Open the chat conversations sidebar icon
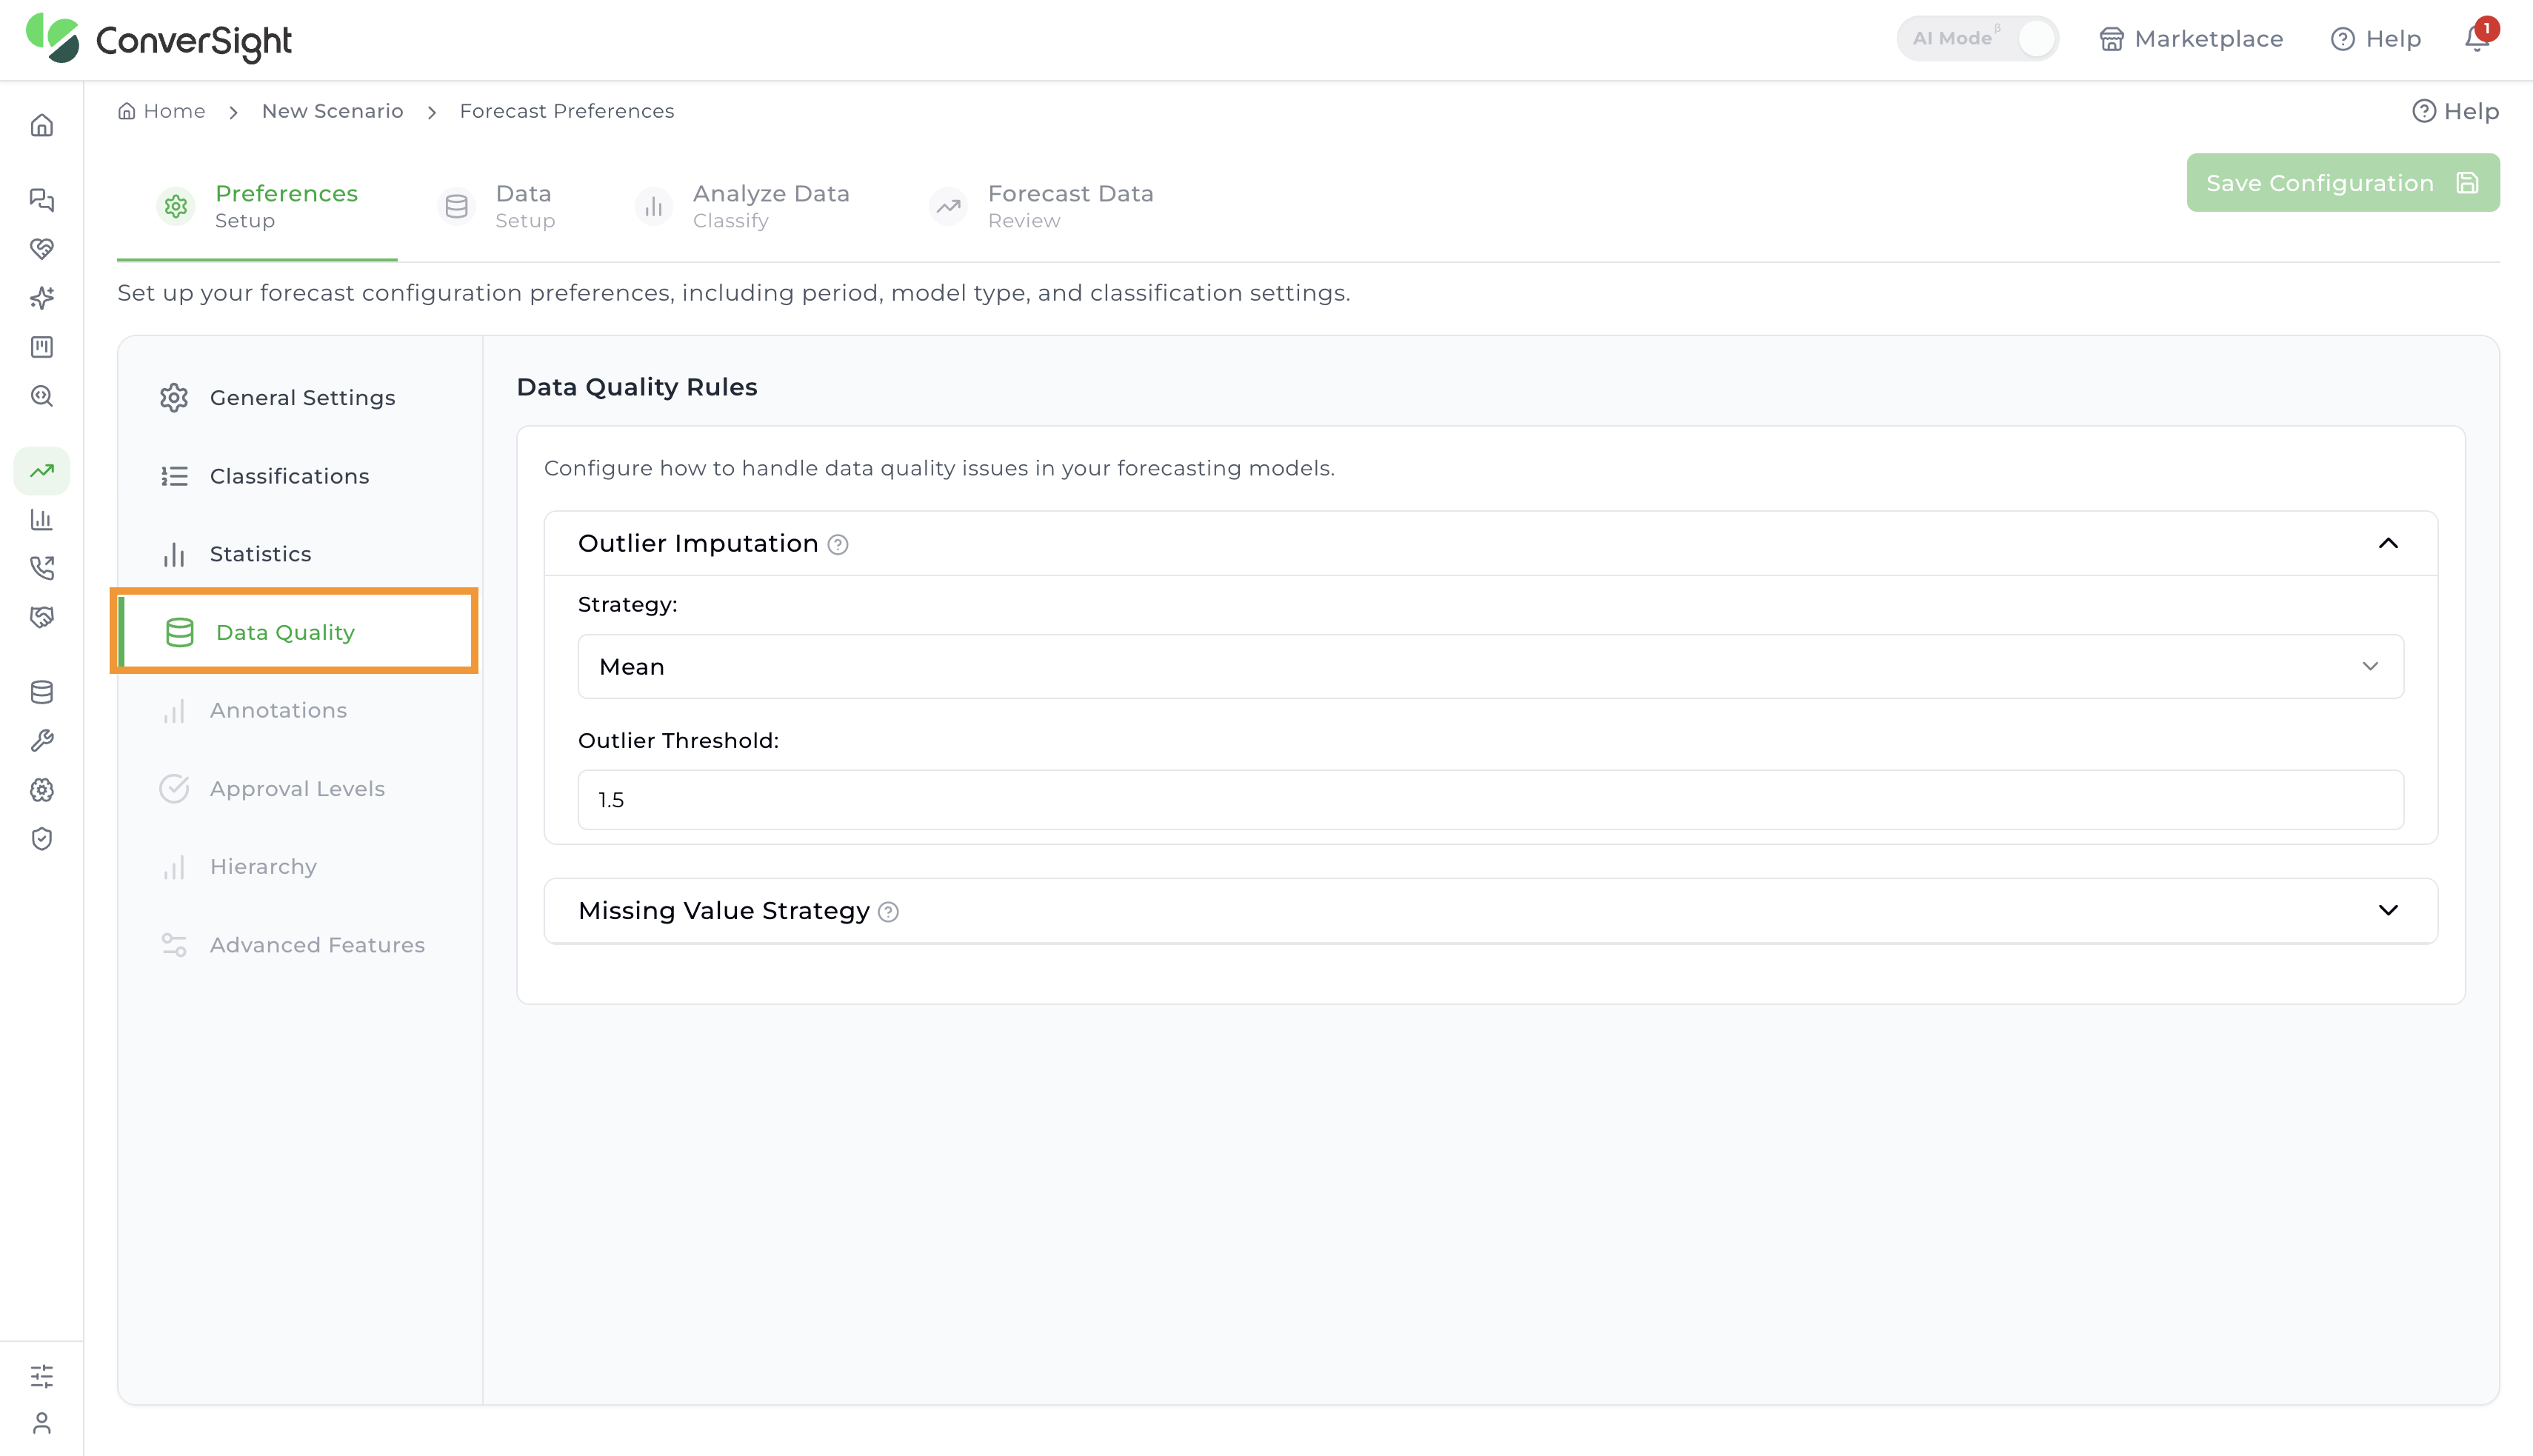The image size is (2533, 1456). tap(41, 199)
